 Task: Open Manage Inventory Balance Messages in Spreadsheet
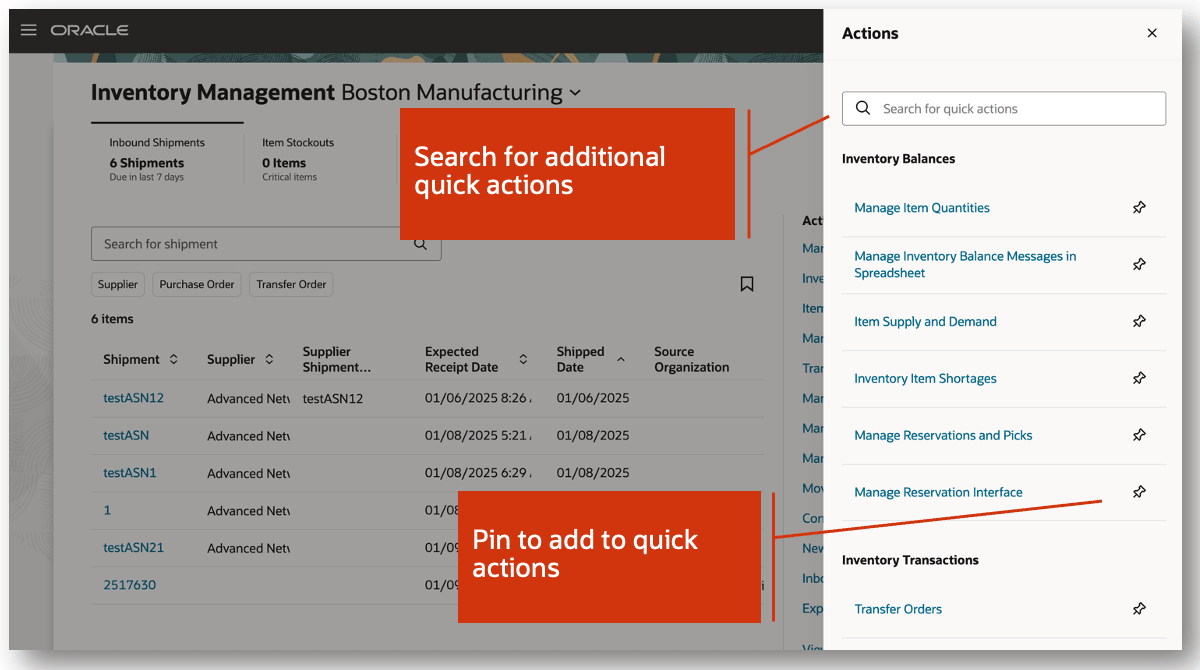965,264
